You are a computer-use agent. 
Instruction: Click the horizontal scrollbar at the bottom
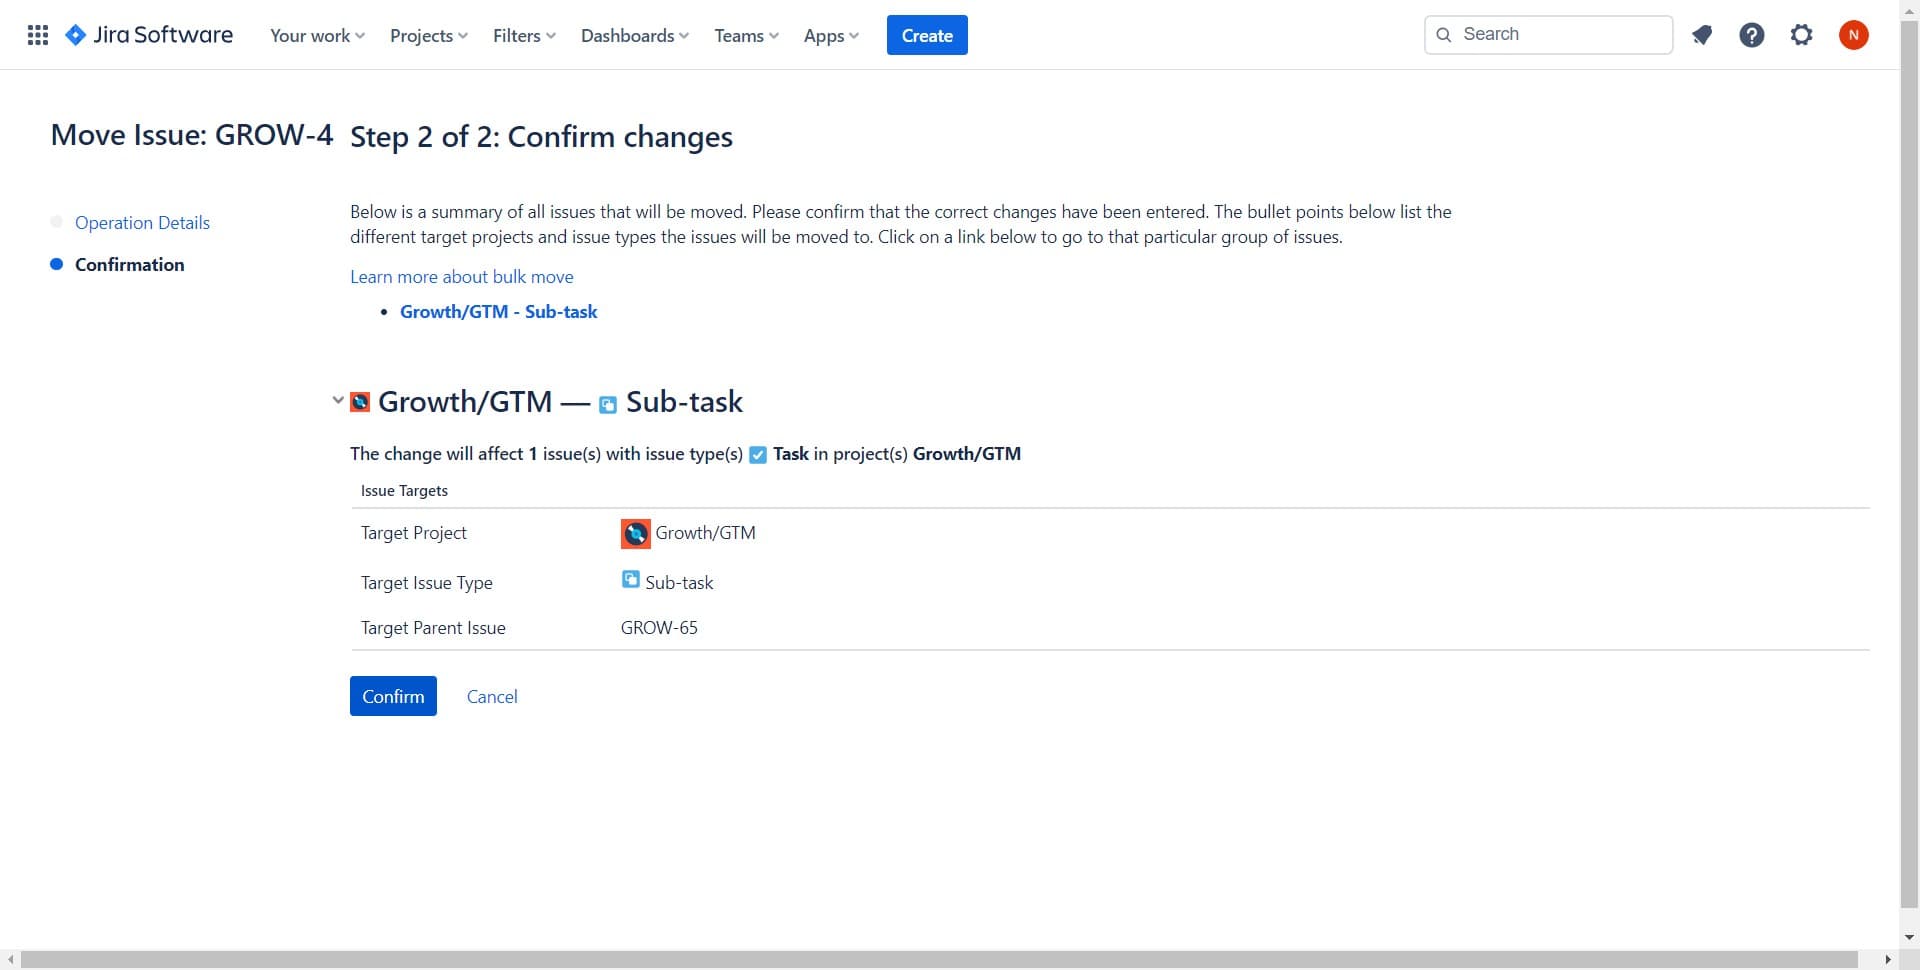click(938, 959)
